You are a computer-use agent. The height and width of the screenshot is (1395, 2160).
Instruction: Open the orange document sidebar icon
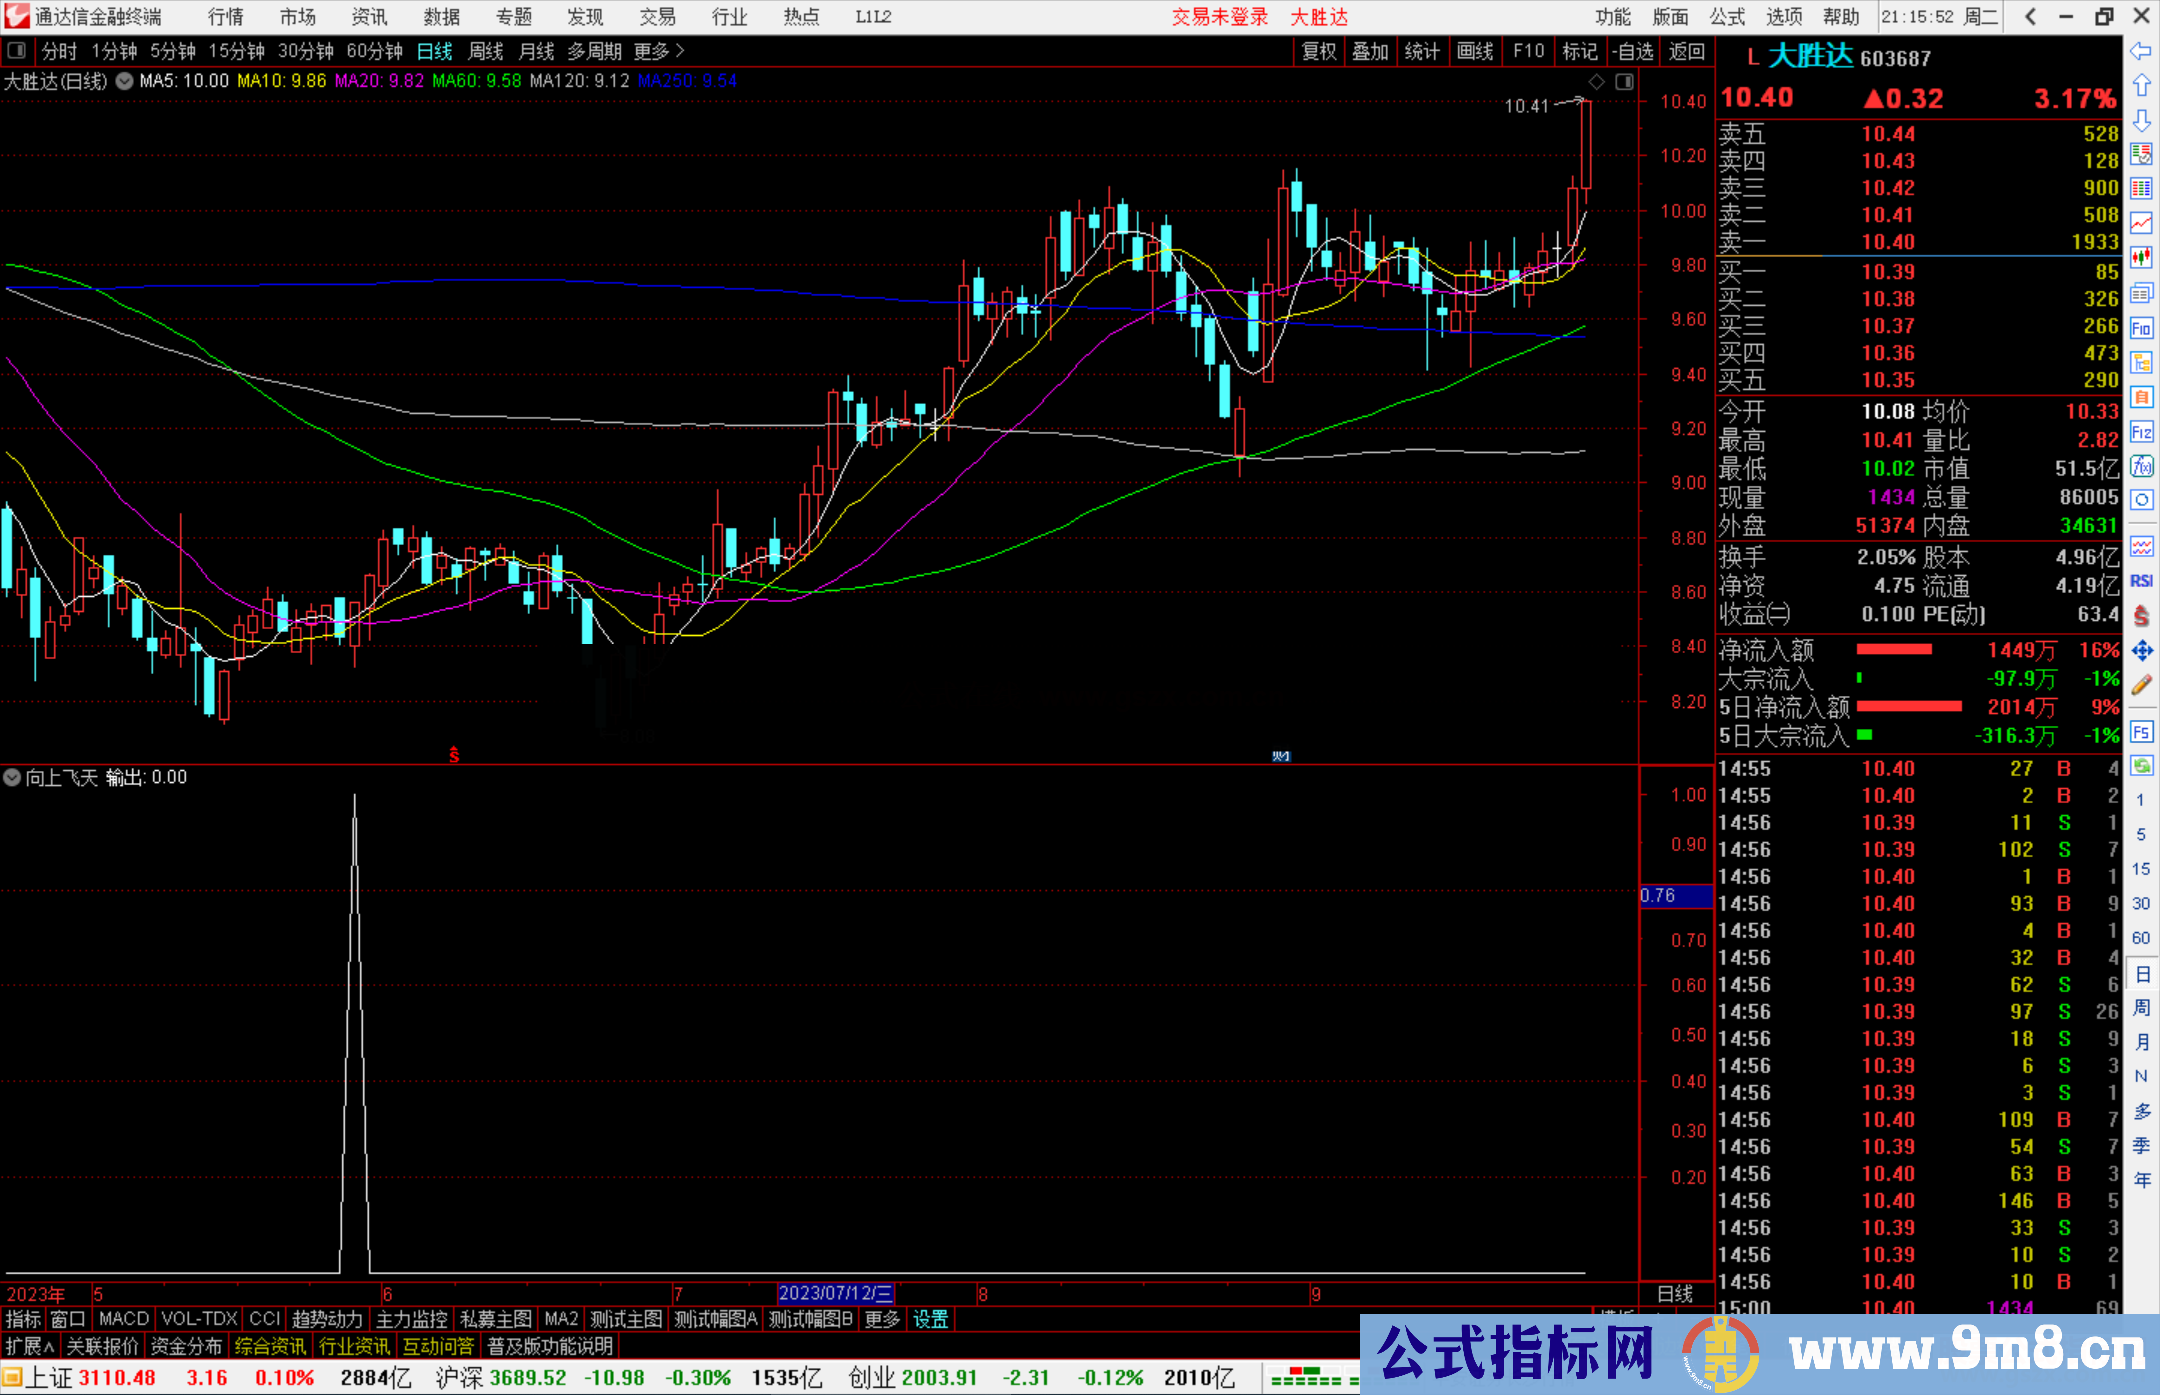click(2141, 397)
